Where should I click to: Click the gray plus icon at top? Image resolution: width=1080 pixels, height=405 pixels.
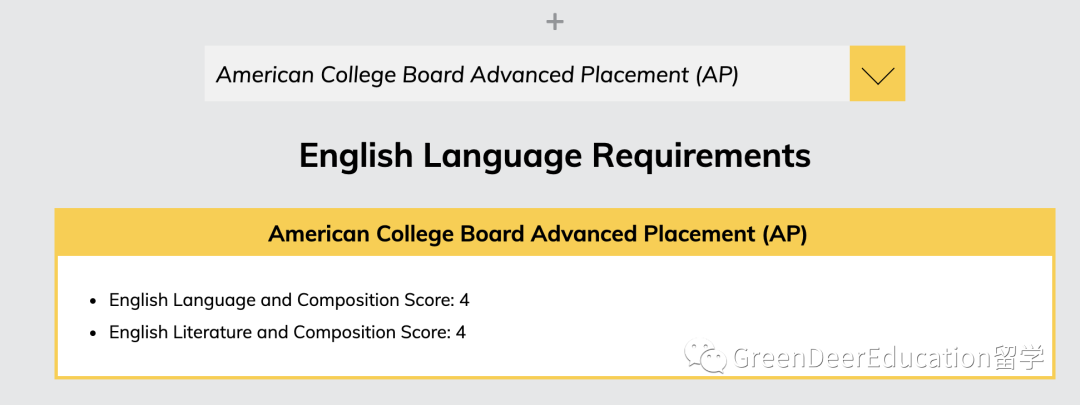[554, 22]
